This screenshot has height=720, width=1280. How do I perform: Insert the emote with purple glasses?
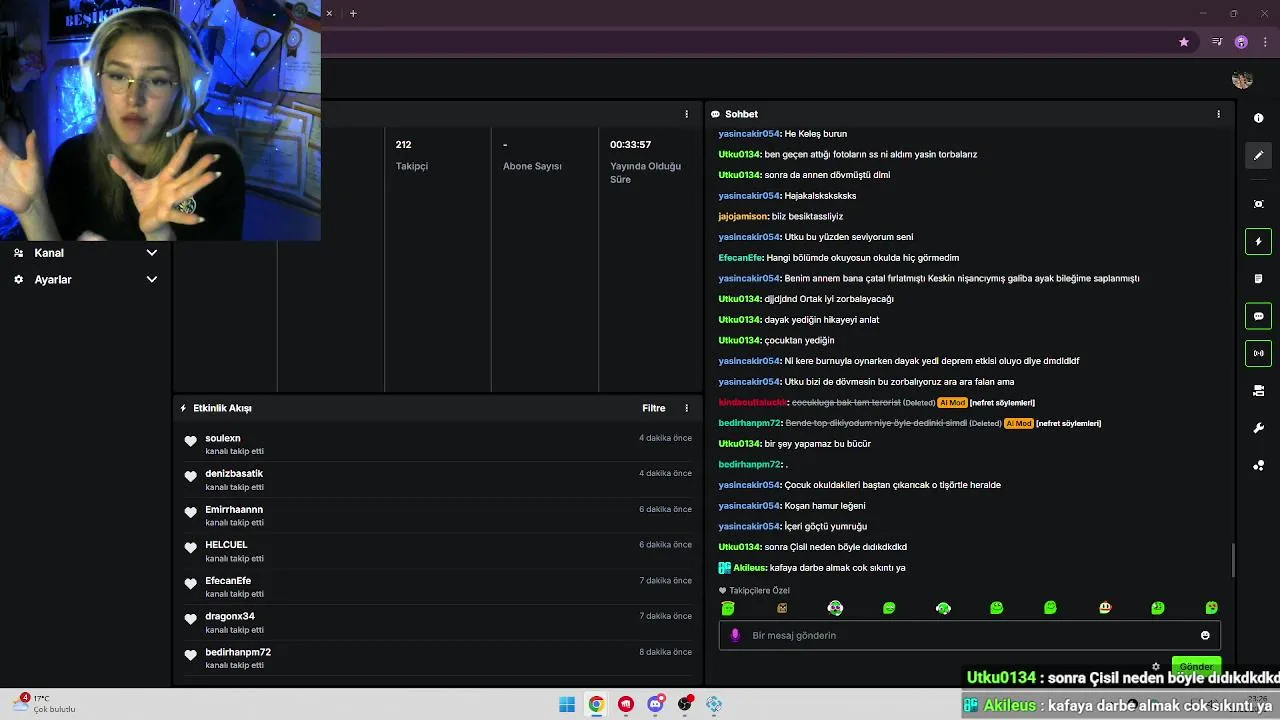[835, 608]
